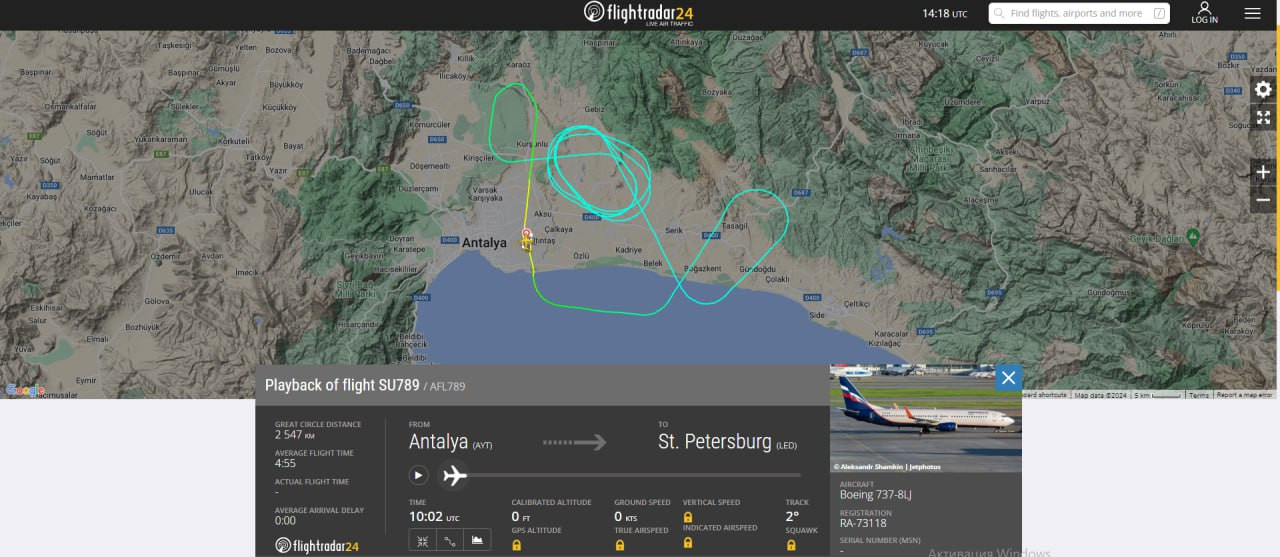Zoom out with the minus button
This screenshot has height=557, width=1280.
1263,199
